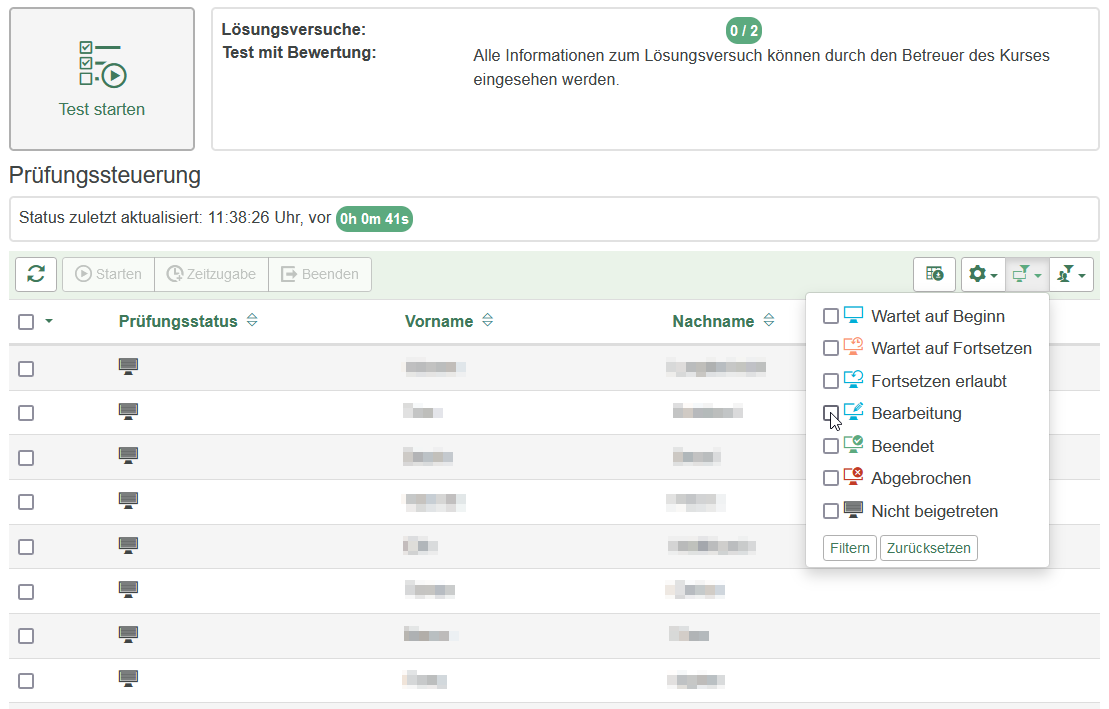Tick the Fortsetzen erlaubt checkbox
Image resolution: width=1109 pixels, height=709 pixels.
831,381
